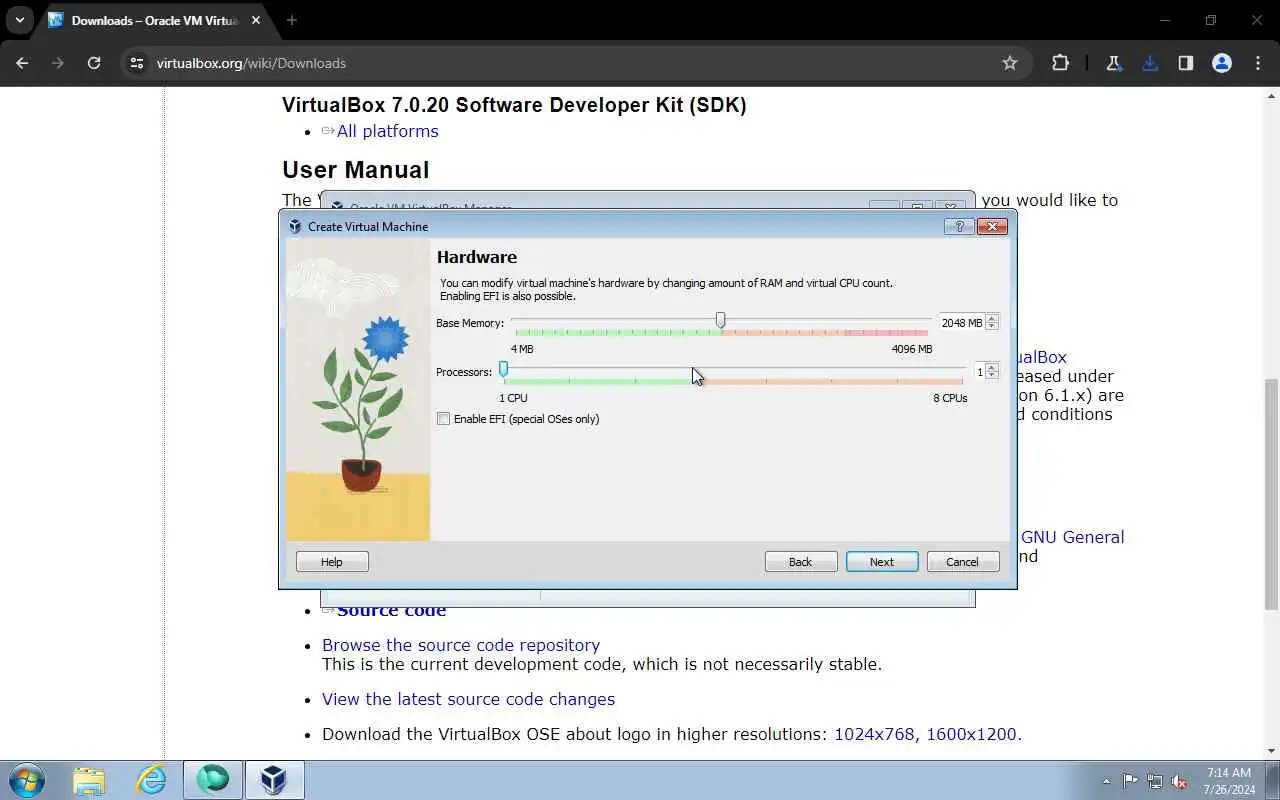1280x800 pixels.
Task: Click the VirtualBox cube icon in the dialog title
Action: coord(295,226)
